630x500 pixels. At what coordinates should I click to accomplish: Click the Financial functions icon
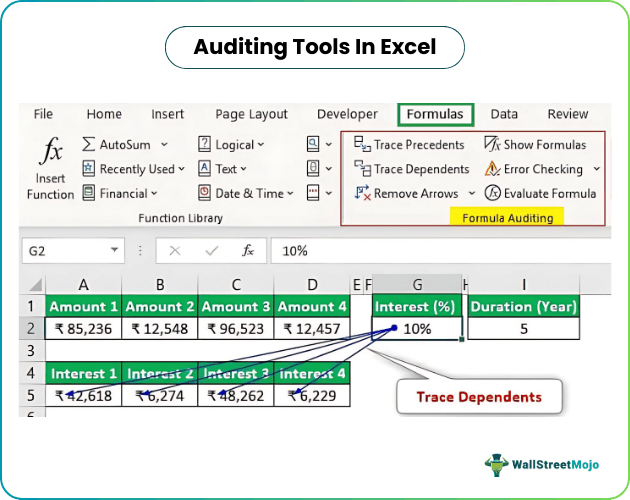88,193
